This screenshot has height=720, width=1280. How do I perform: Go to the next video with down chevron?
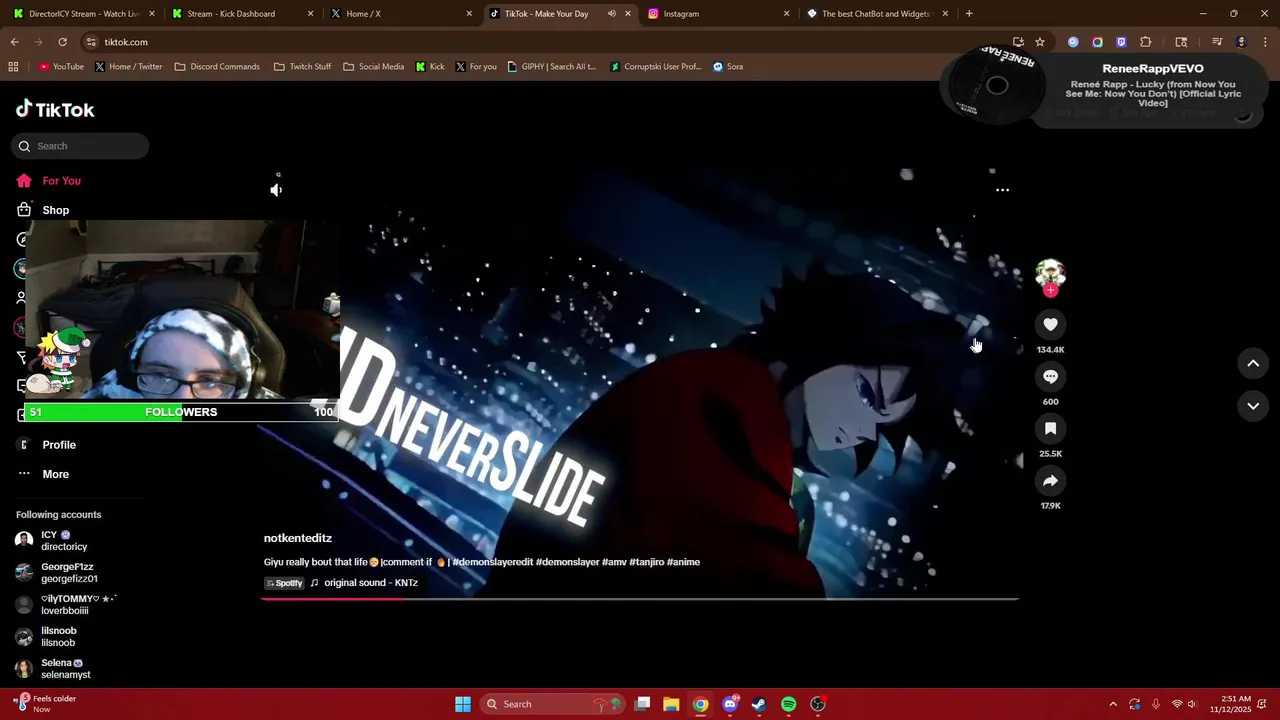click(x=1253, y=406)
